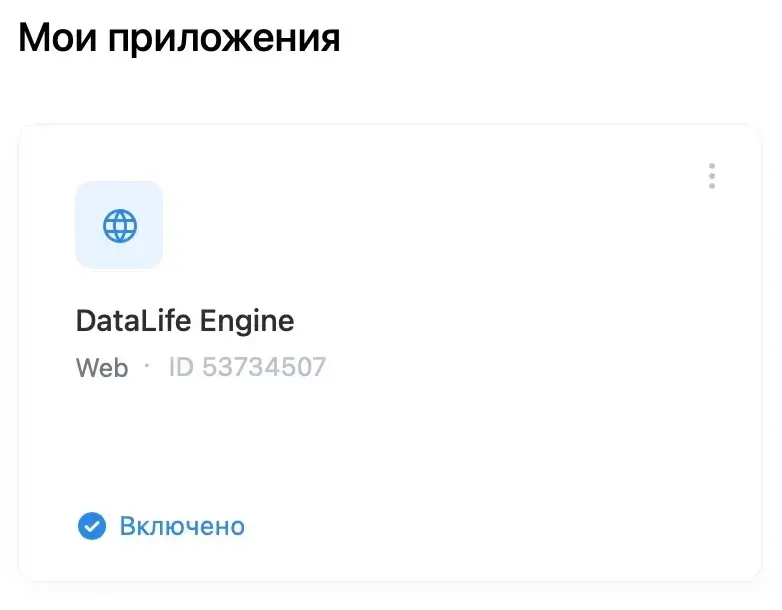
Task: Click the word приложения in the heading
Action: [x=224, y=40]
